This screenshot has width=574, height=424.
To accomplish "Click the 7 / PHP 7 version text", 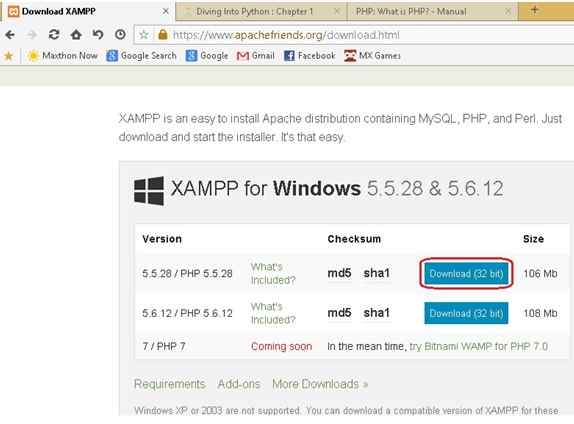I will (x=164, y=346).
